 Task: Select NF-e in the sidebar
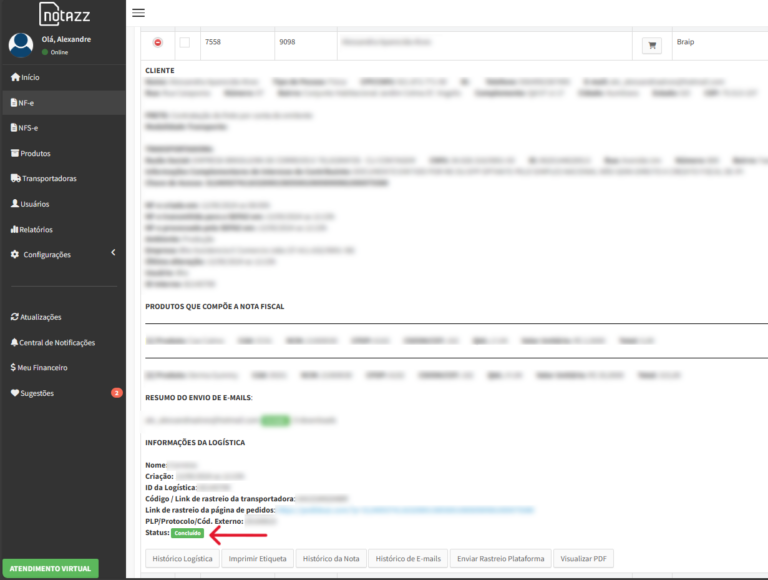(x=27, y=102)
